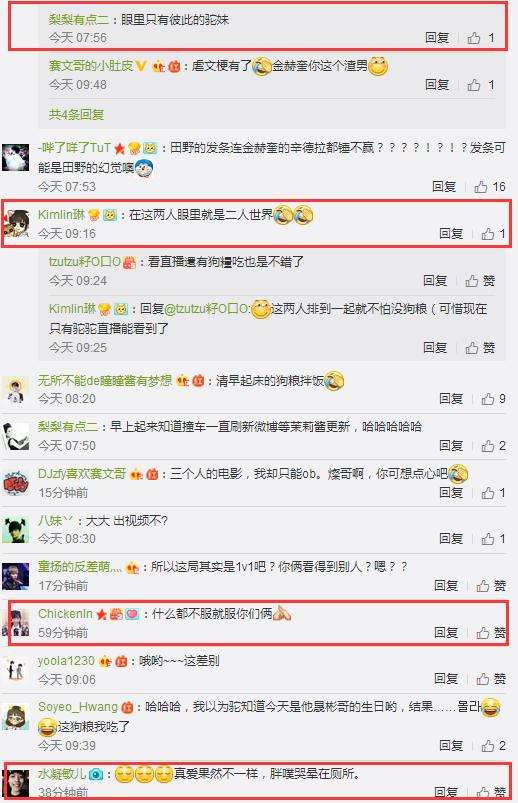Image resolution: width=518 pixels, height=803 pixels.
Task: Open 水凝敏儿's username link
Action: (62, 774)
